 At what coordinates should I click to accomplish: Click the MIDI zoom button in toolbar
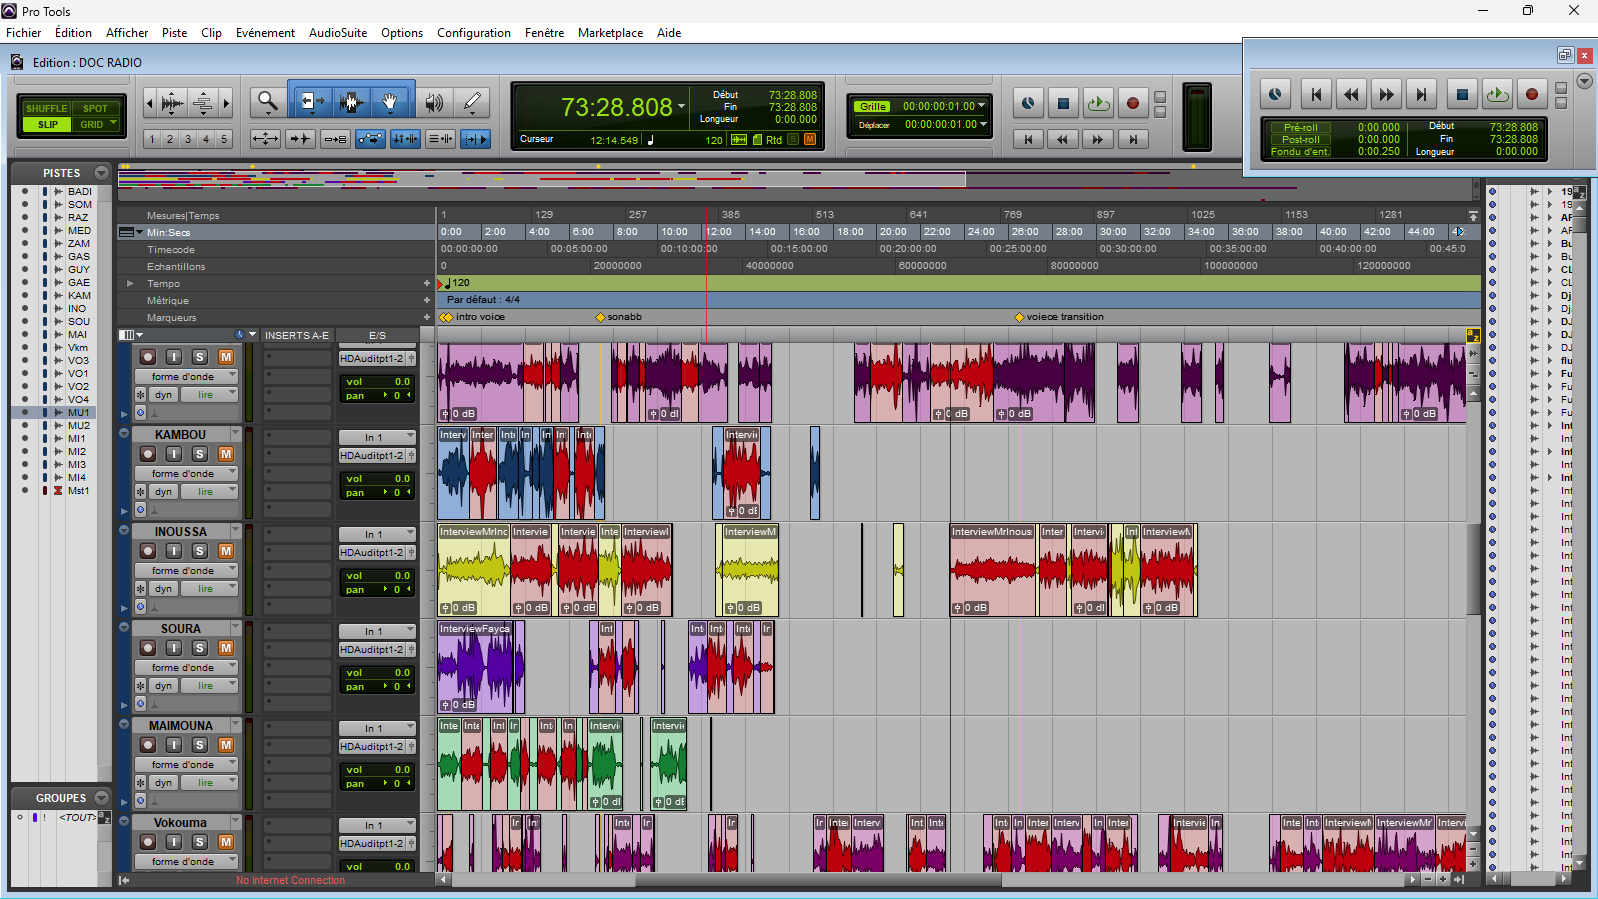[203, 102]
